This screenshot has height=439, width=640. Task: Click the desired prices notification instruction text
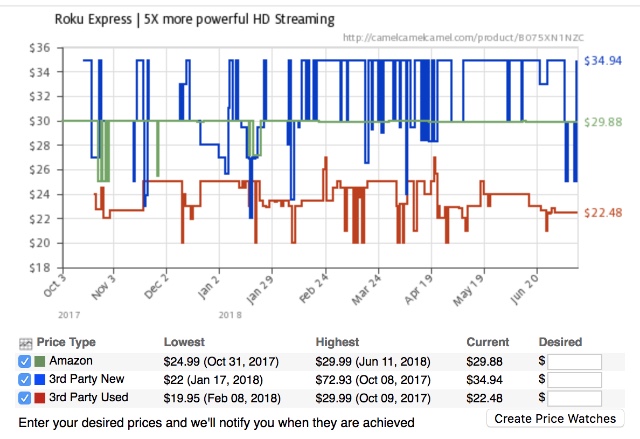(216, 422)
